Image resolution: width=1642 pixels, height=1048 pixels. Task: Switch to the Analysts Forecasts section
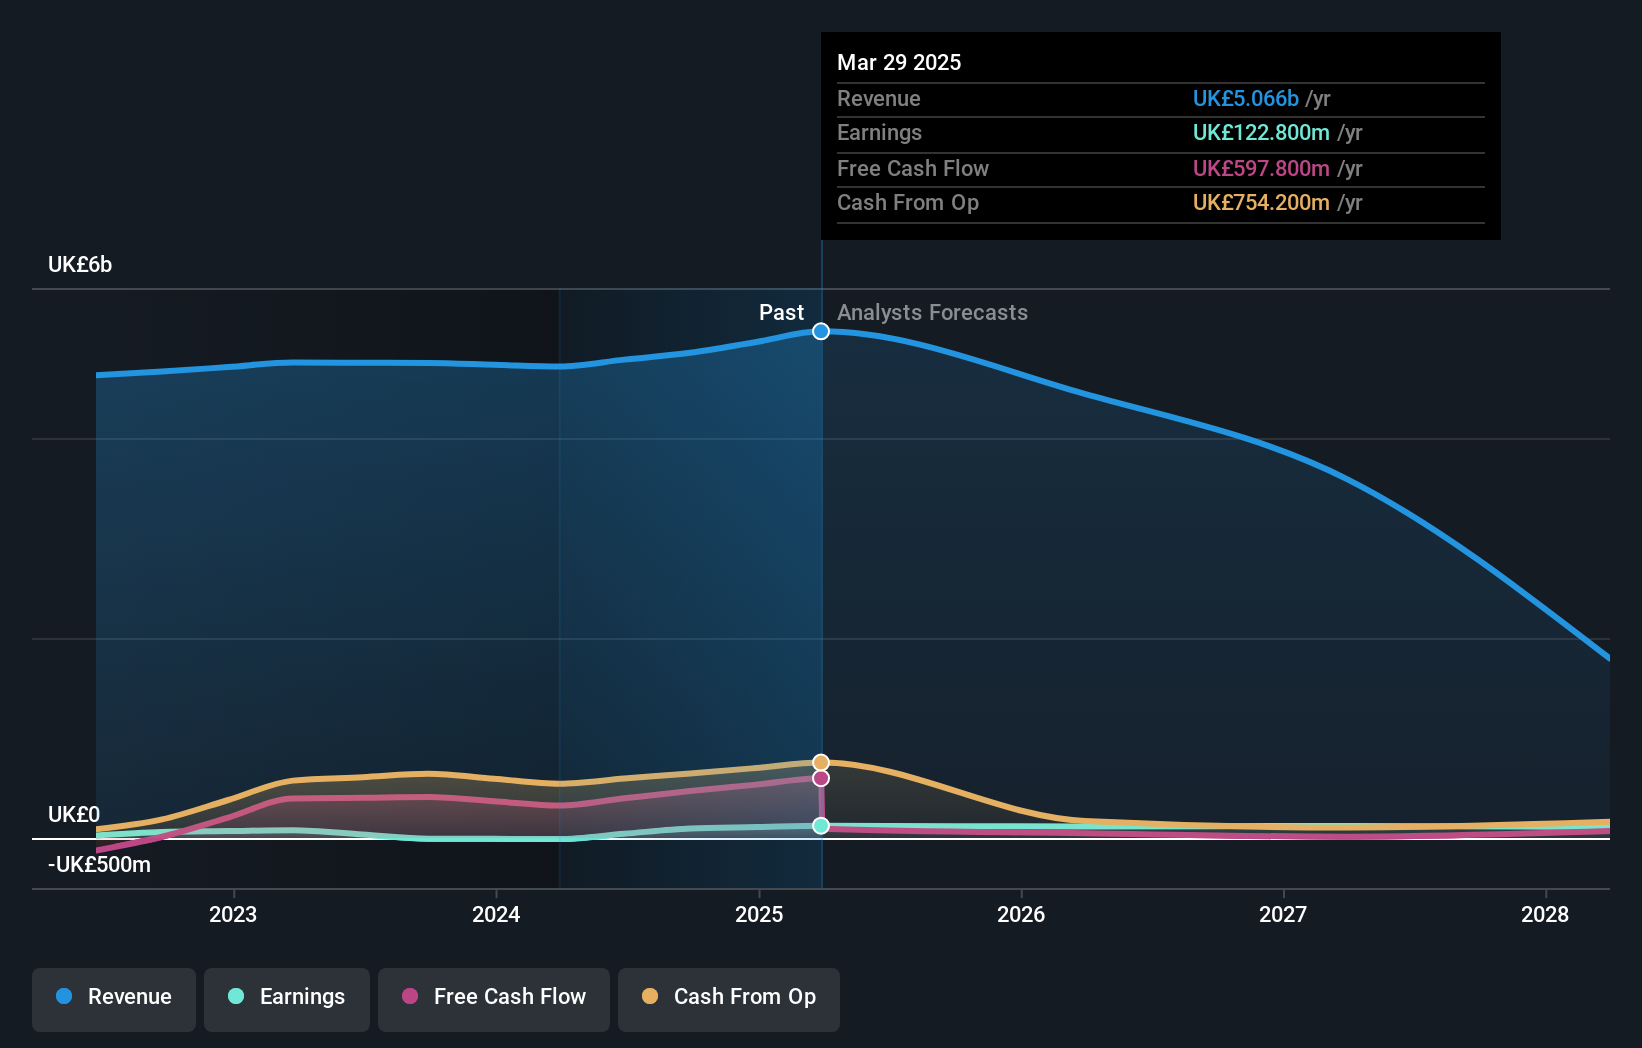click(932, 312)
